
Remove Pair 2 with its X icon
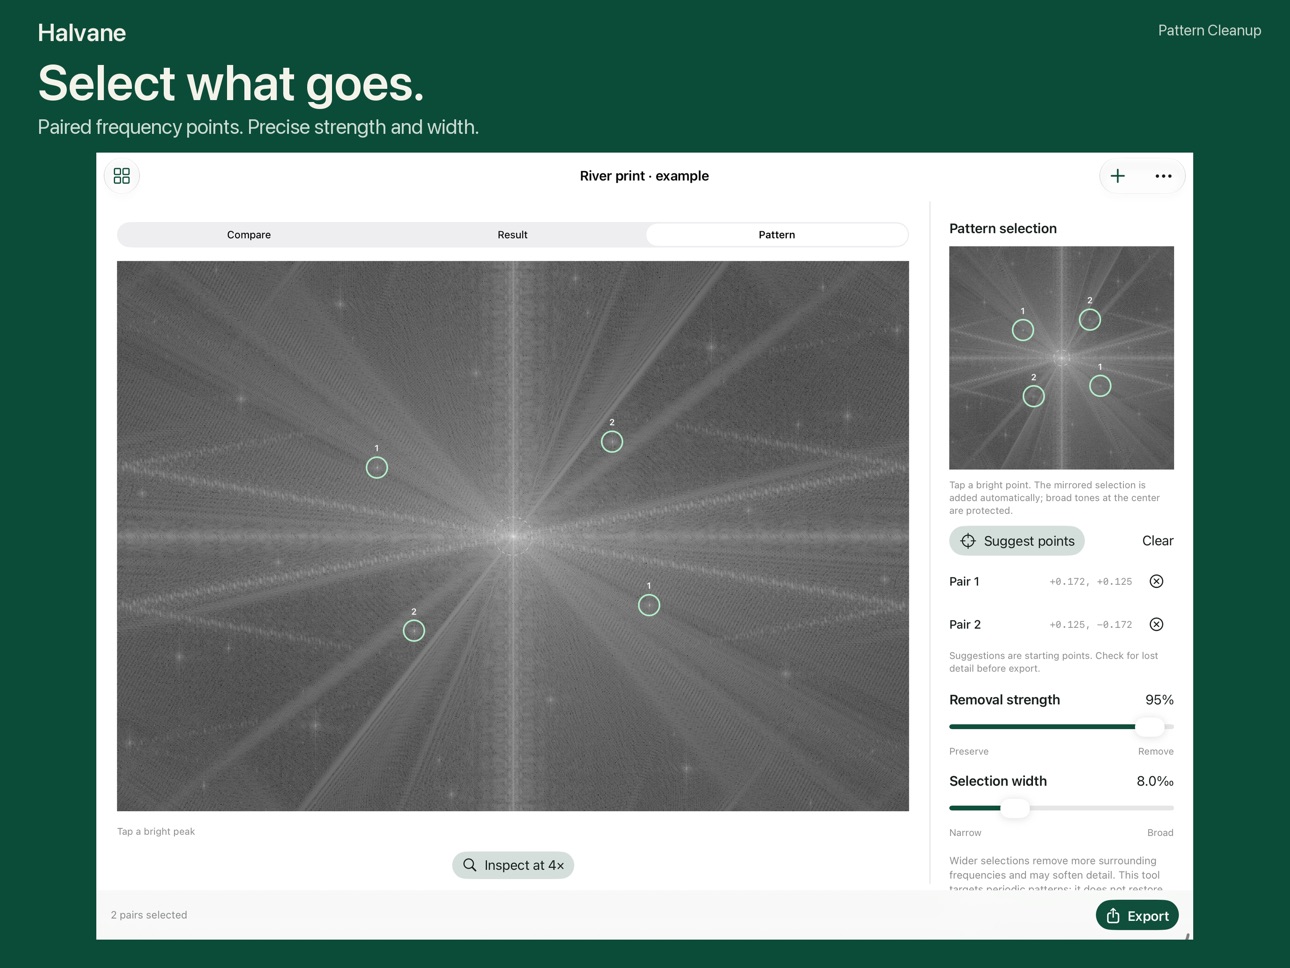coord(1156,624)
